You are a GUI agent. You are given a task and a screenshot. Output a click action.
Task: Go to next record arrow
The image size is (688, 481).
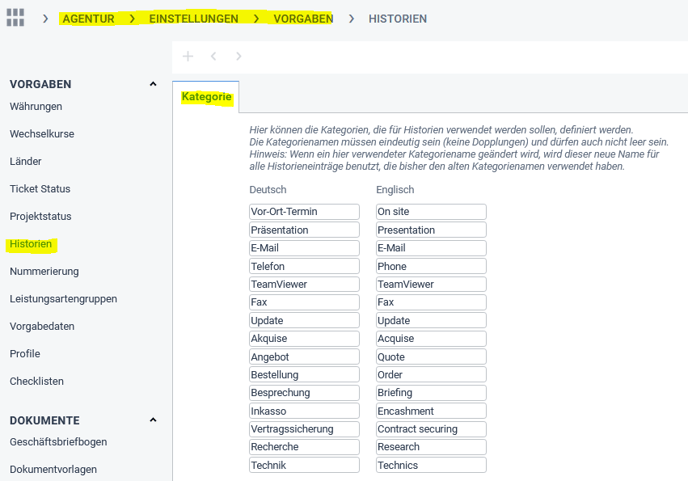click(238, 57)
